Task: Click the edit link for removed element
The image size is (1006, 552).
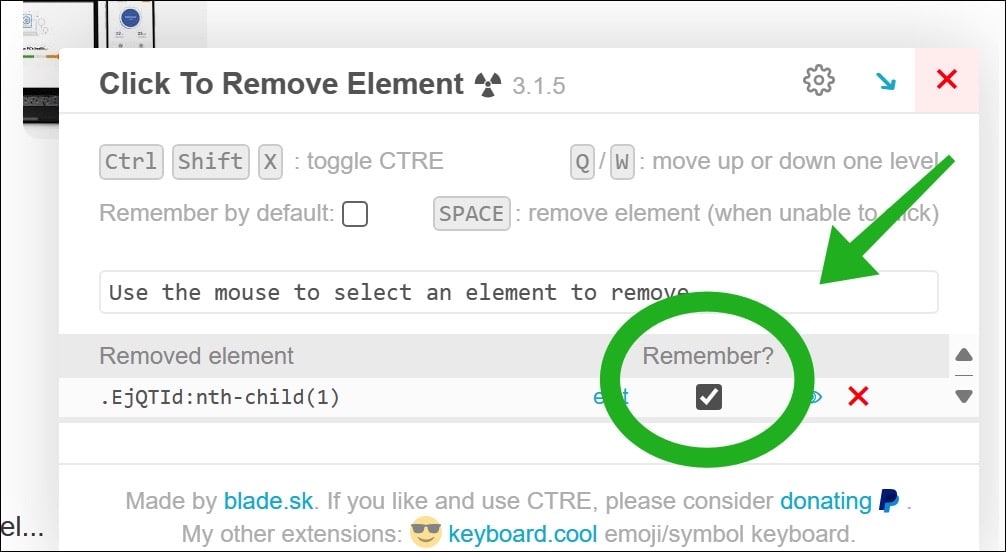Action: coord(610,397)
